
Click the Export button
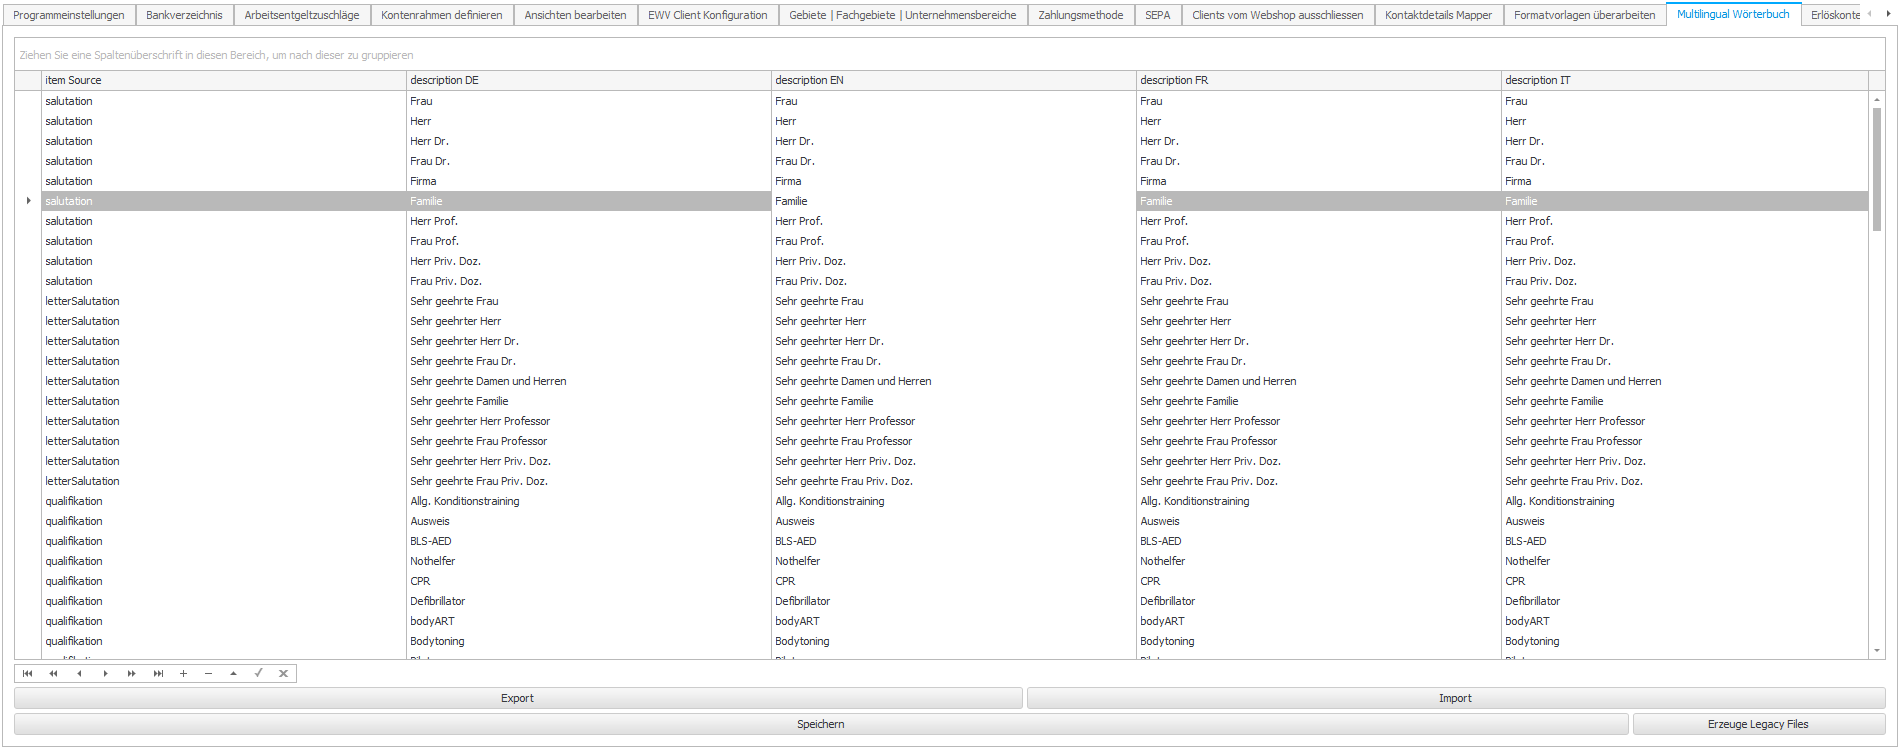click(x=517, y=698)
